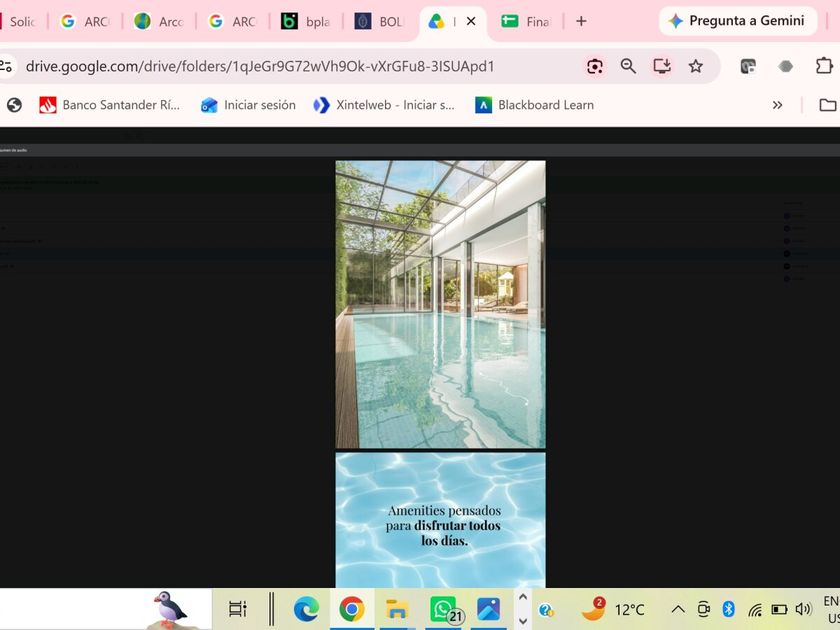Open the zoom magnifier icon in address bar
The image size is (840, 630).
coord(628,66)
